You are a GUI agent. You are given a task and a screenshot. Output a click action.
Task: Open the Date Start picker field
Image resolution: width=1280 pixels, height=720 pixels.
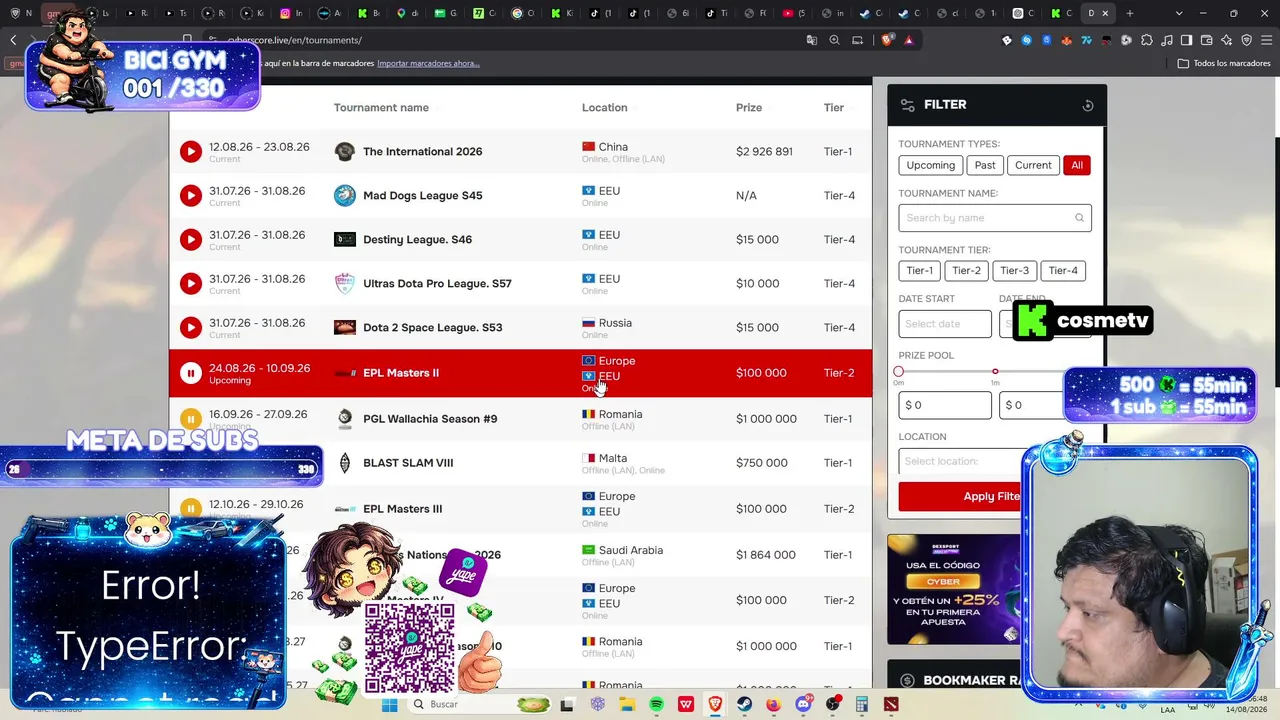coord(945,324)
